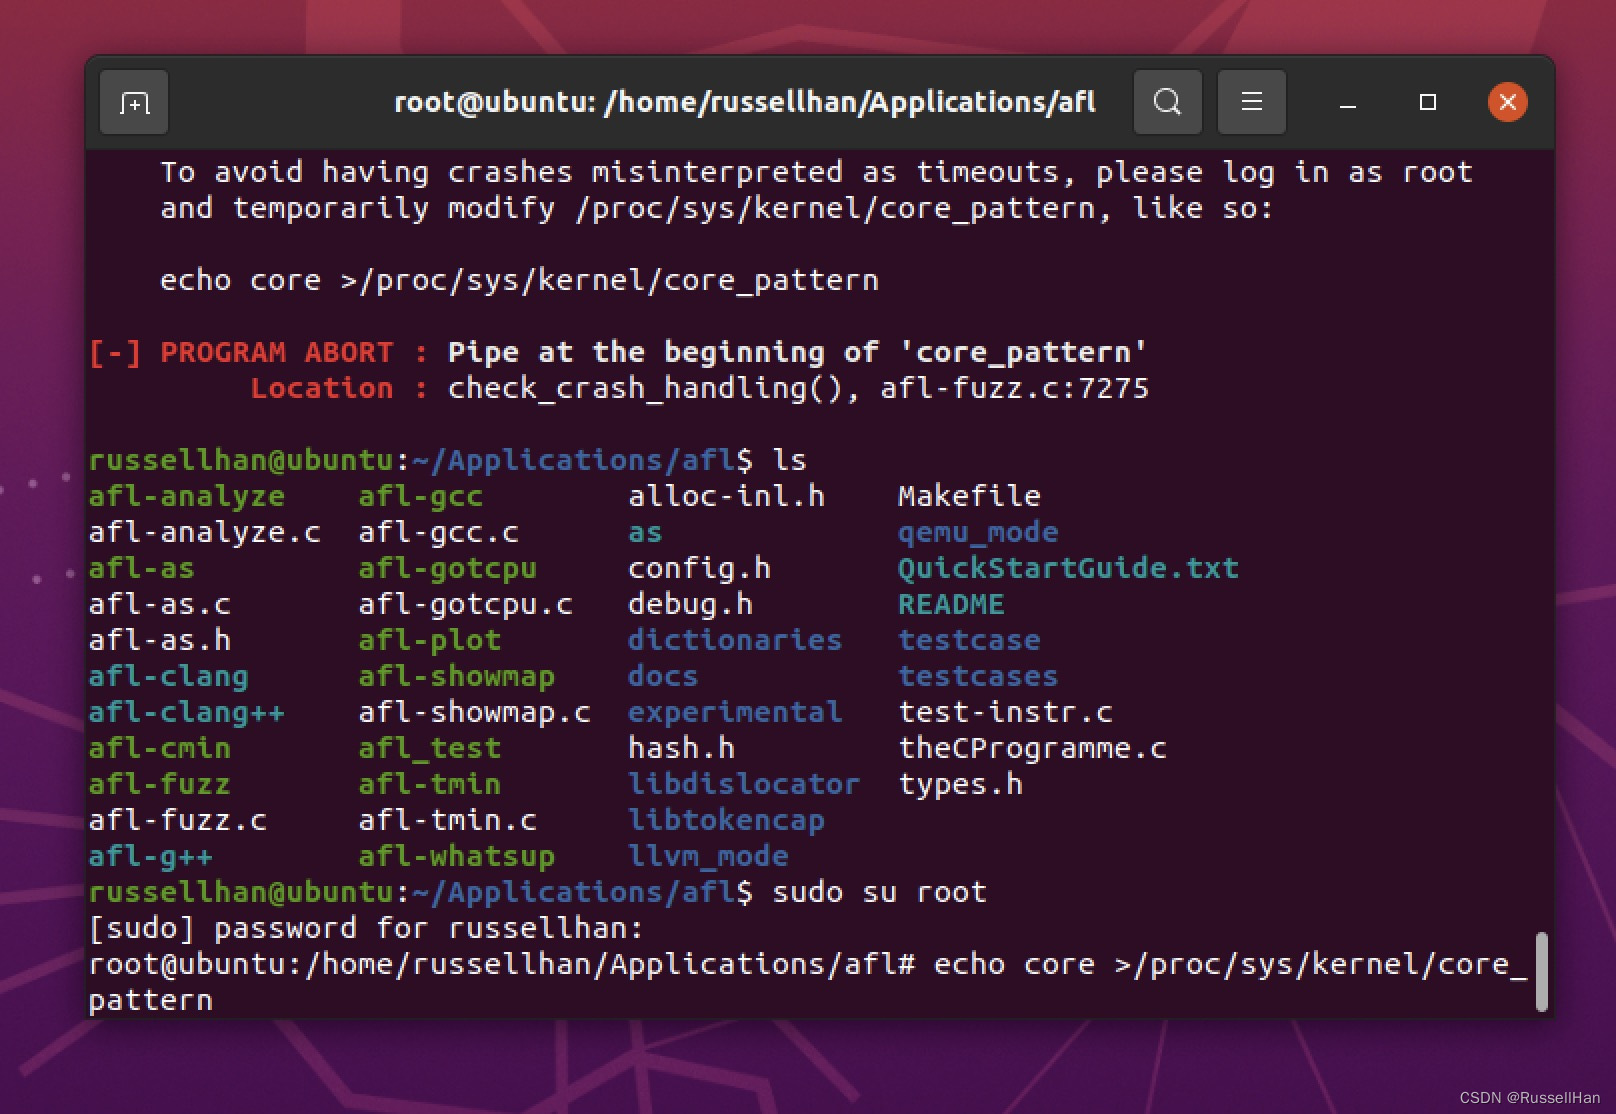Click the 'as' entry in listing
The image size is (1616, 1114).
coord(646,533)
